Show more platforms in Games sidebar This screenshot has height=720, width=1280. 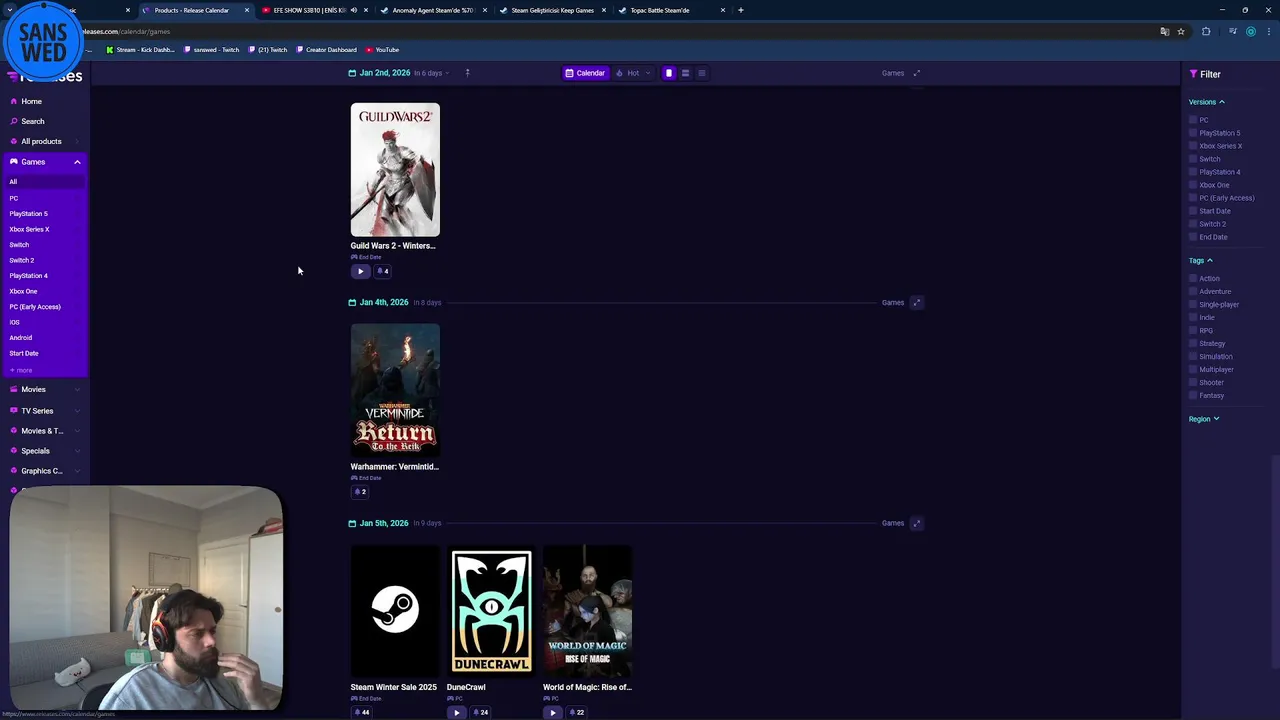21,370
